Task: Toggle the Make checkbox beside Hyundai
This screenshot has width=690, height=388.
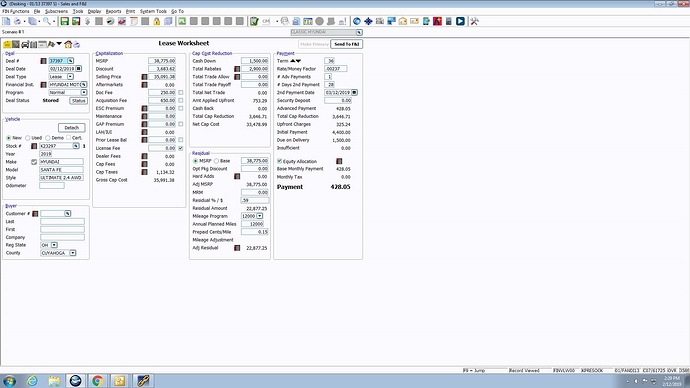Action: (34, 162)
